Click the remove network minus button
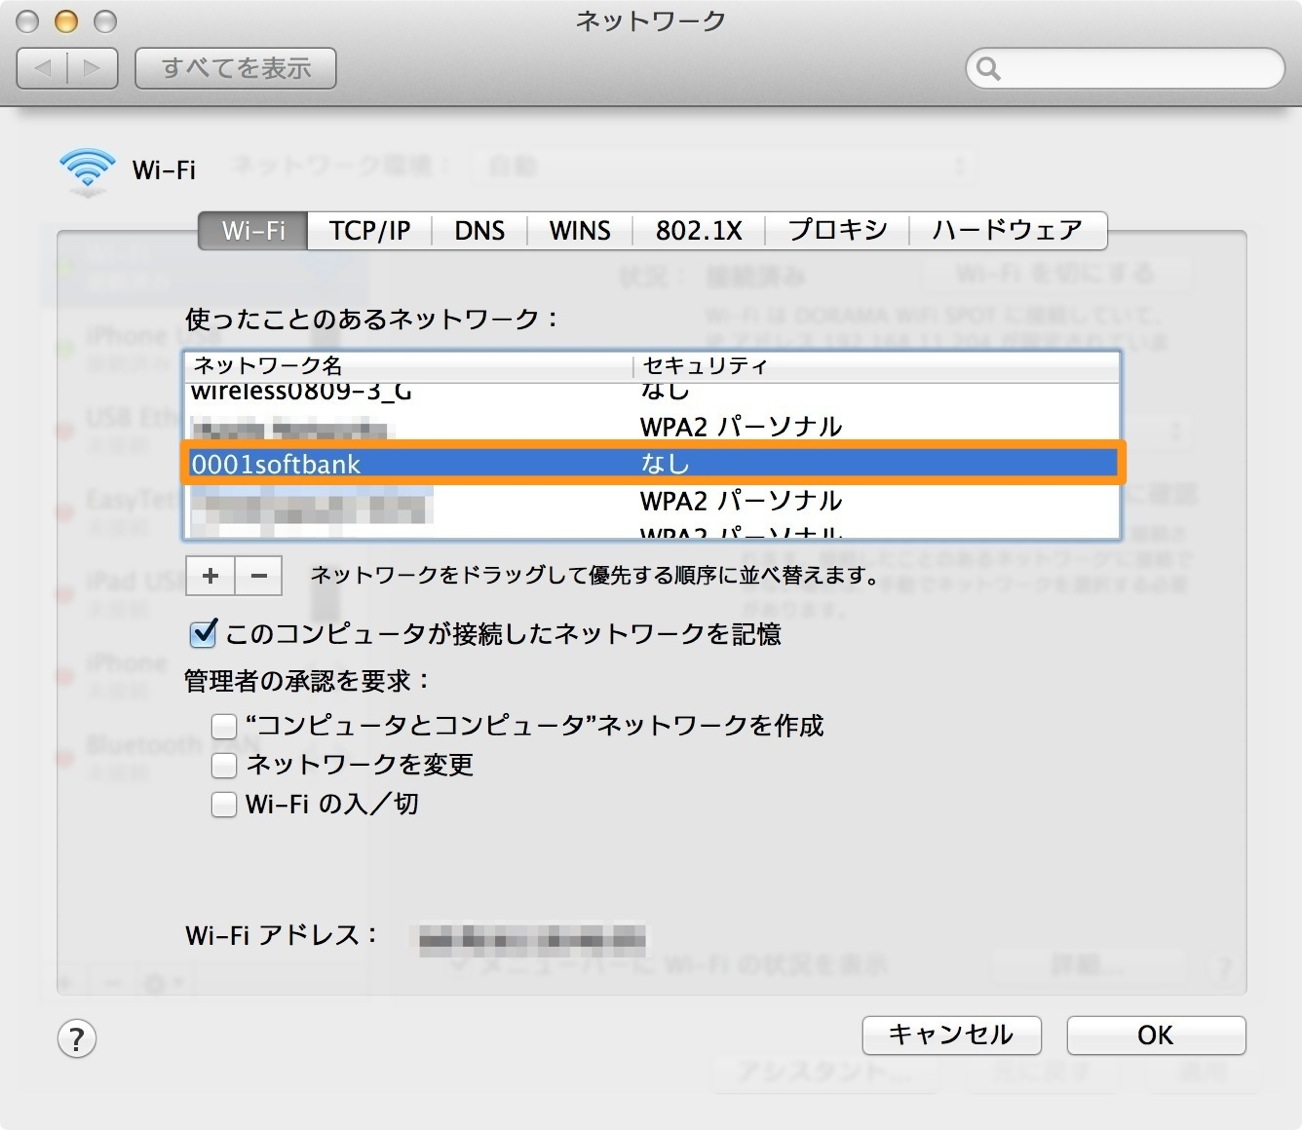Viewport: 1302px width, 1130px height. click(259, 576)
